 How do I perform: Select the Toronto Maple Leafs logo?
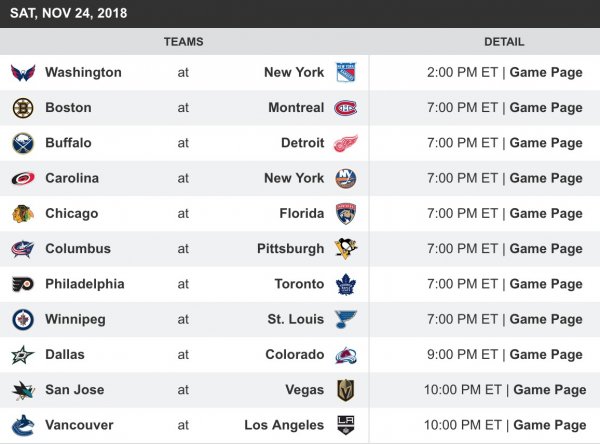click(x=346, y=284)
